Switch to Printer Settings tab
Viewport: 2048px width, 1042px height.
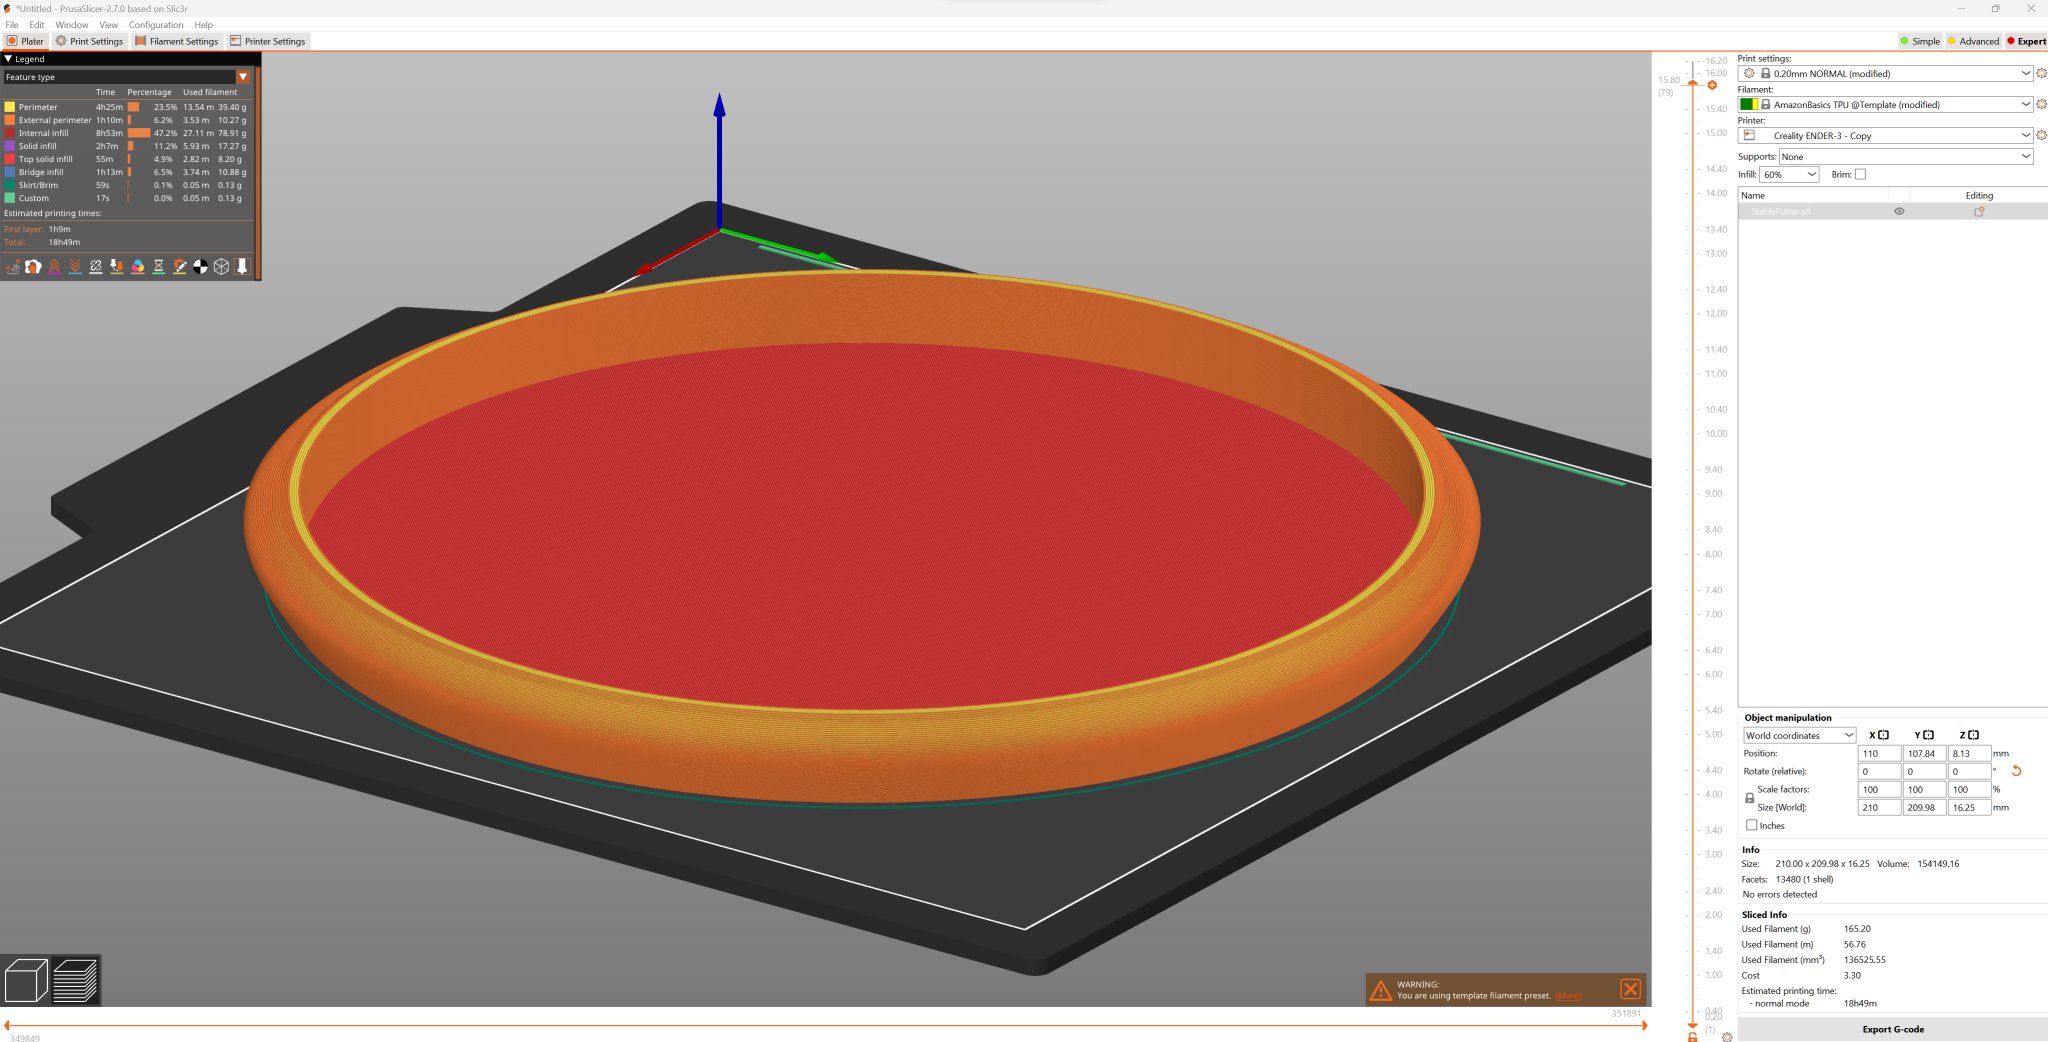[268, 41]
